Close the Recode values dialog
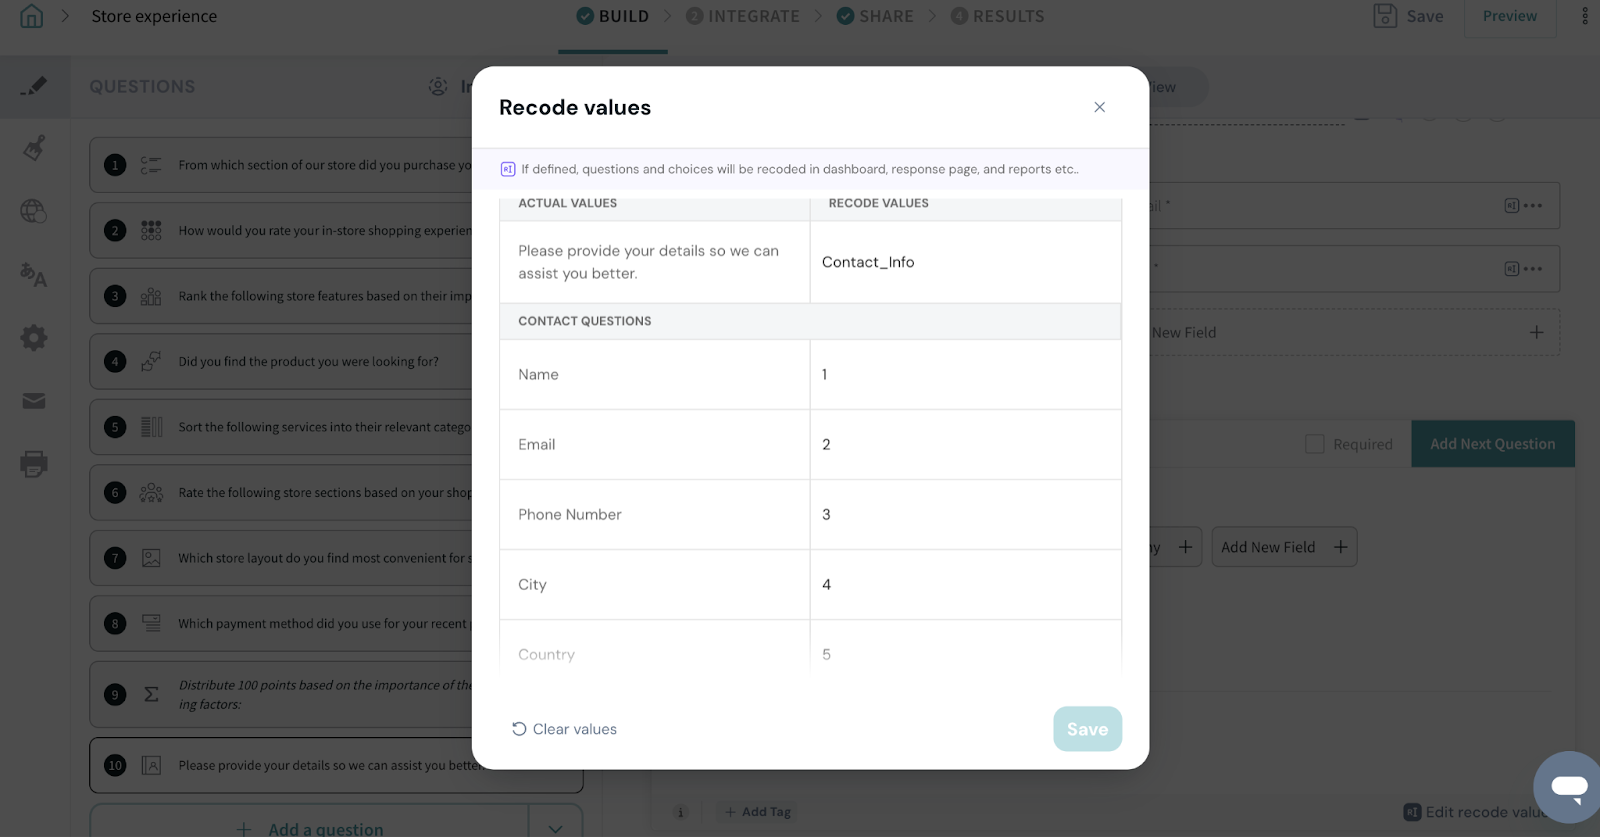This screenshot has width=1600, height=837. [x=1099, y=107]
